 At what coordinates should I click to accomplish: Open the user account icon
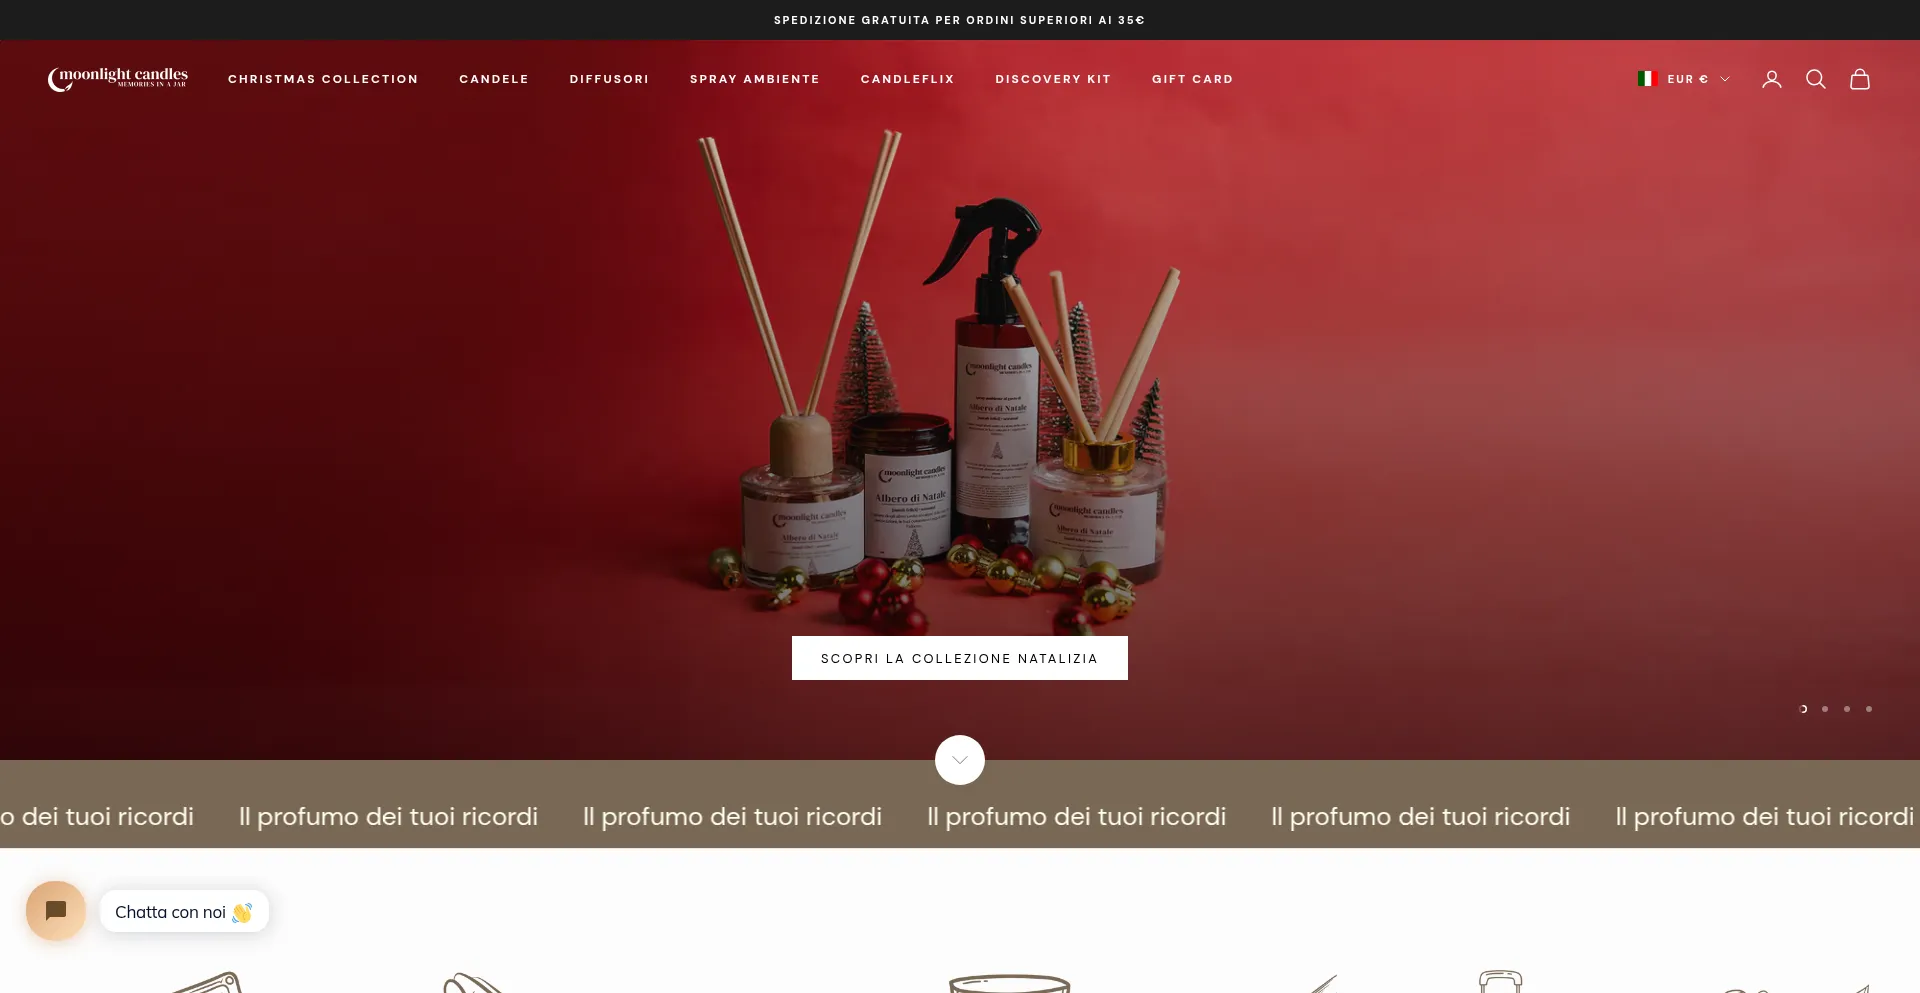(1771, 79)
